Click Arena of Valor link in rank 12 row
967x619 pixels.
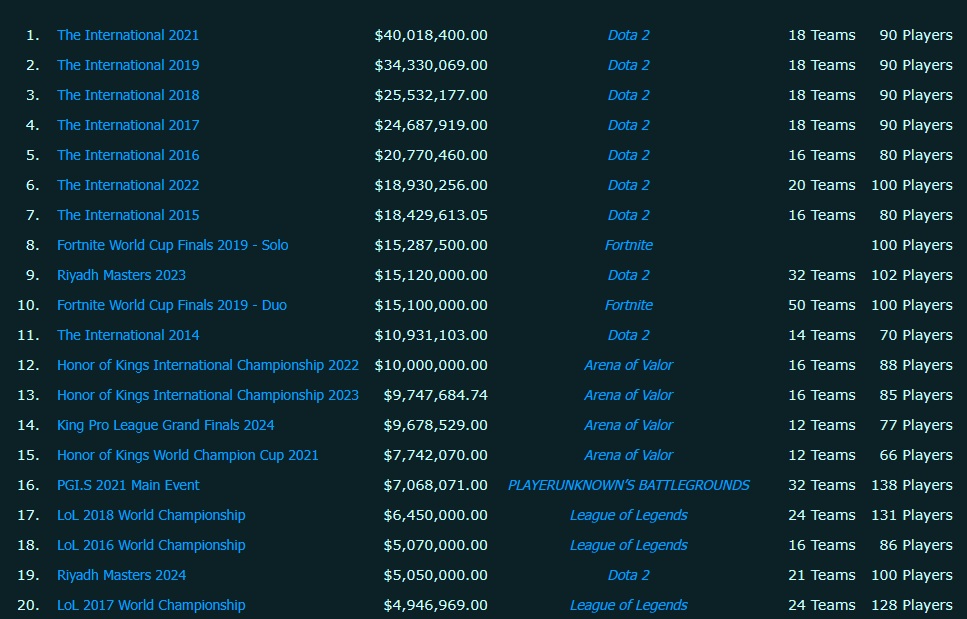click(628, 365)
